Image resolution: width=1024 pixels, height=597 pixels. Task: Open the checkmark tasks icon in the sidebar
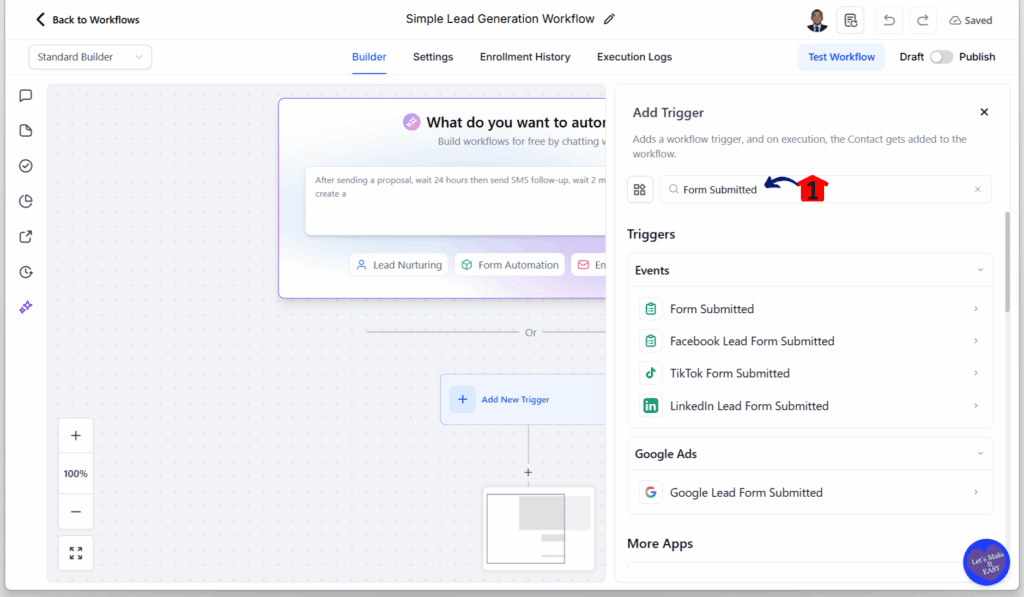tap(25, 165)
